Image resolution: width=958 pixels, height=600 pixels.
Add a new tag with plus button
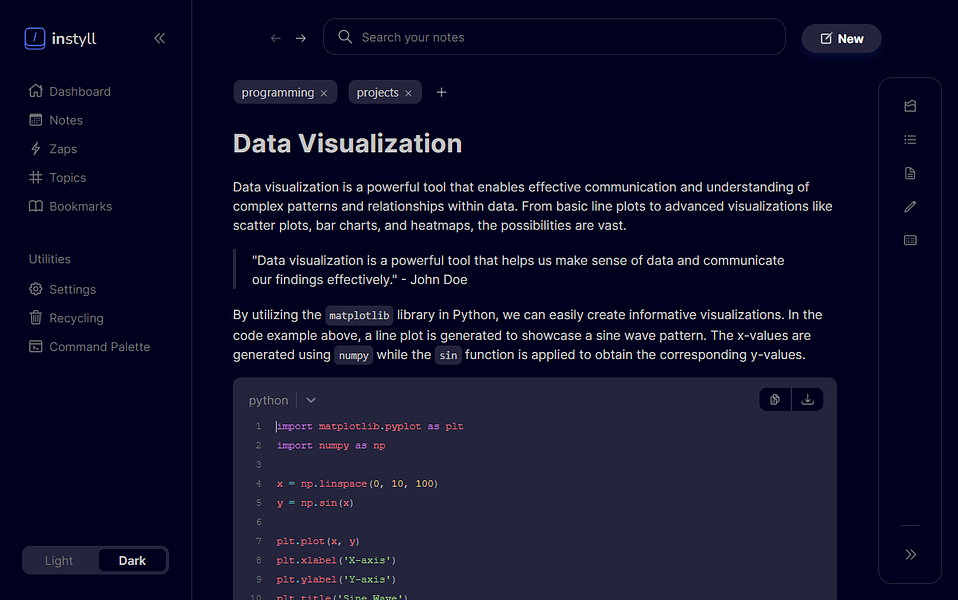tap(441, 92)
